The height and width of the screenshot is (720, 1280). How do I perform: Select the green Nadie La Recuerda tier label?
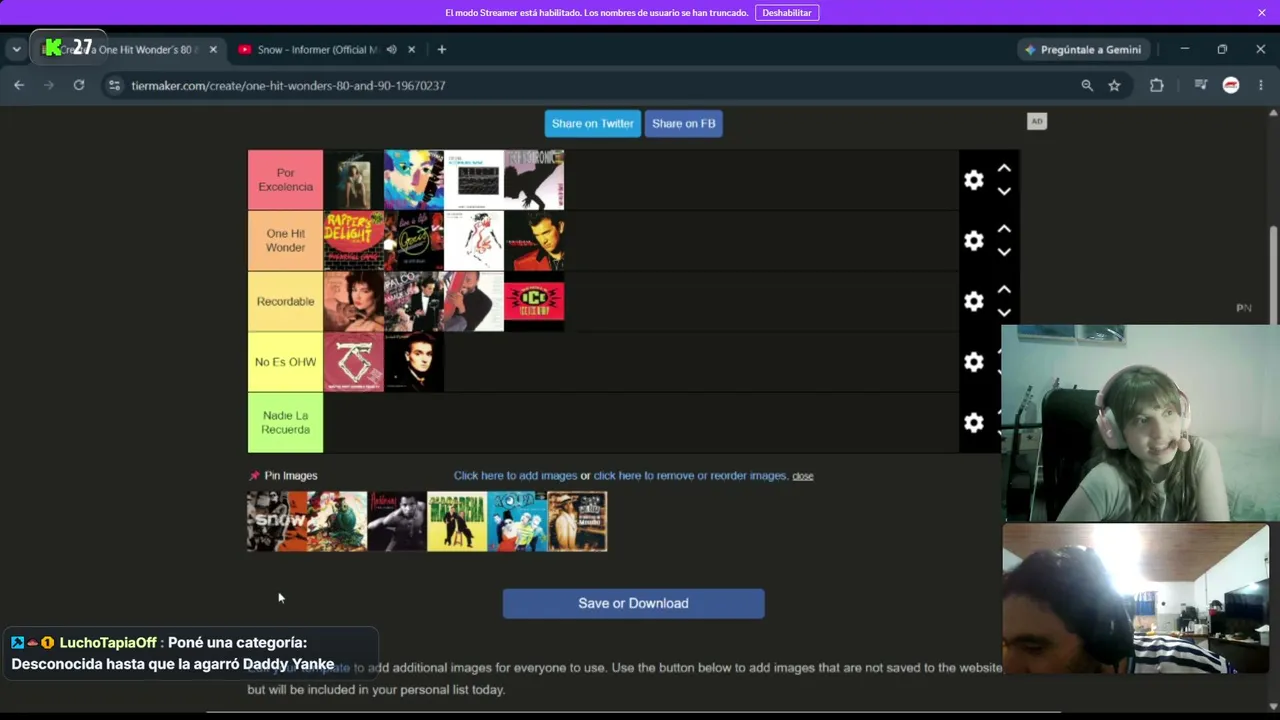pyautogui.click(x=285, y=423)
